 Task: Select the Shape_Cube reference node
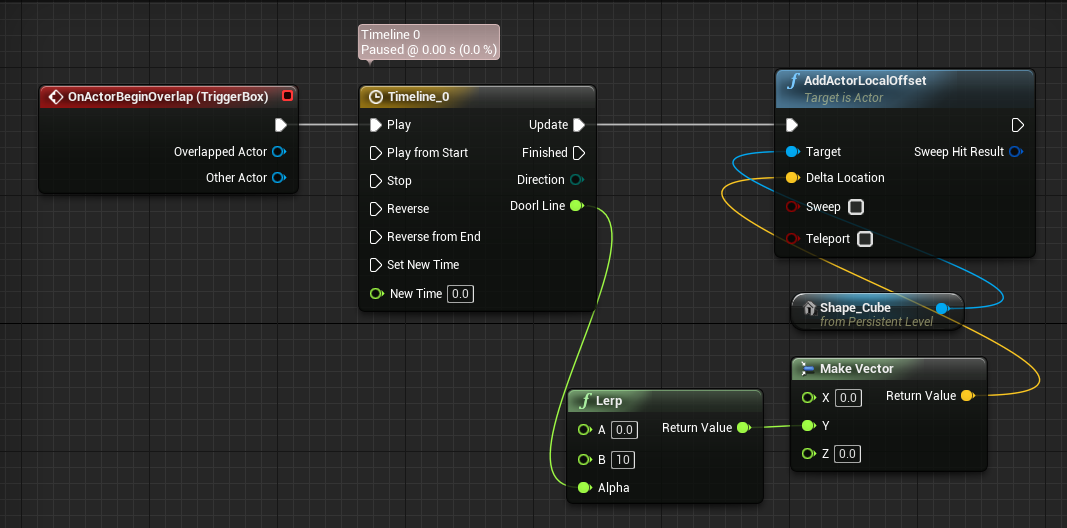(x=877, y=312)
